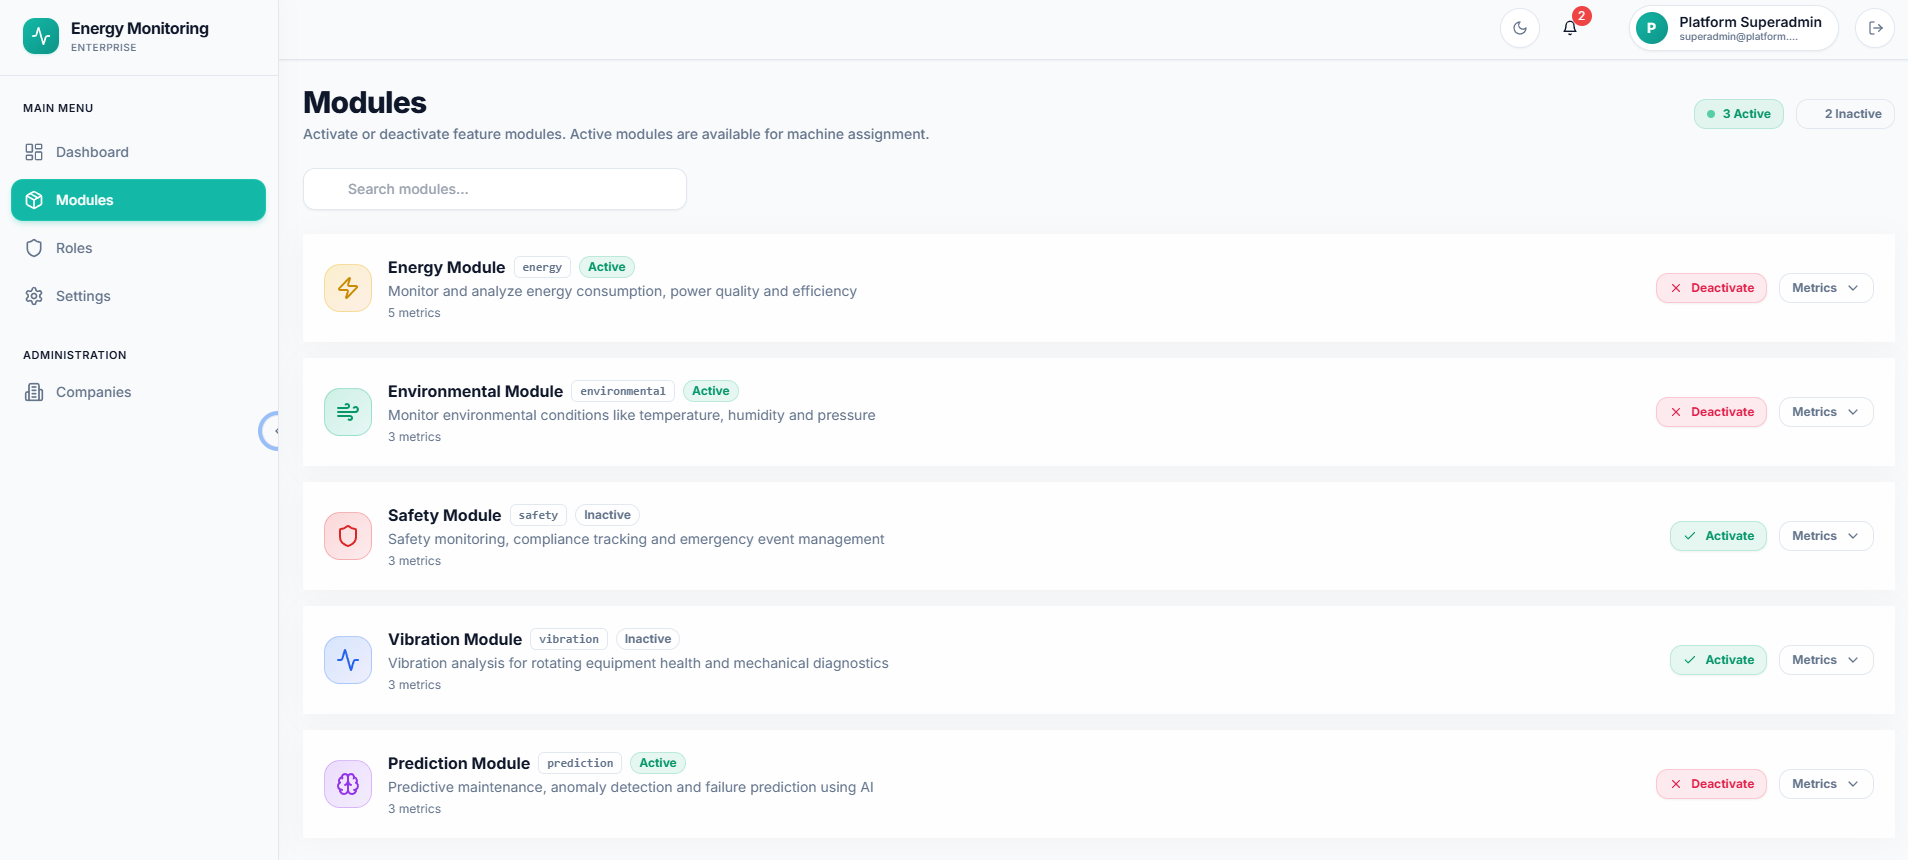Click the Environmental Module title
This screenshot has width=1908, height=860.
tap(475, 391)
